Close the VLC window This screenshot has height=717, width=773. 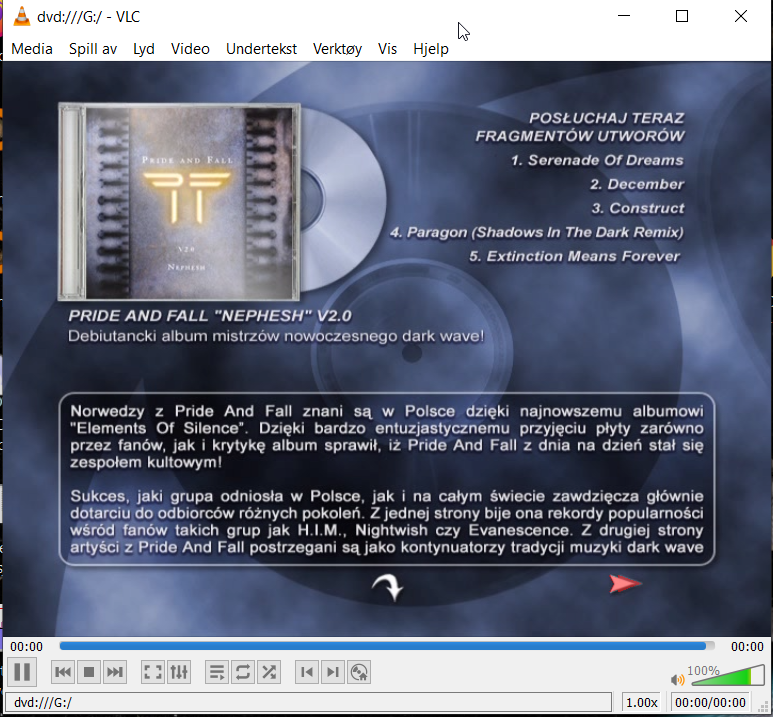pos(740,16)
